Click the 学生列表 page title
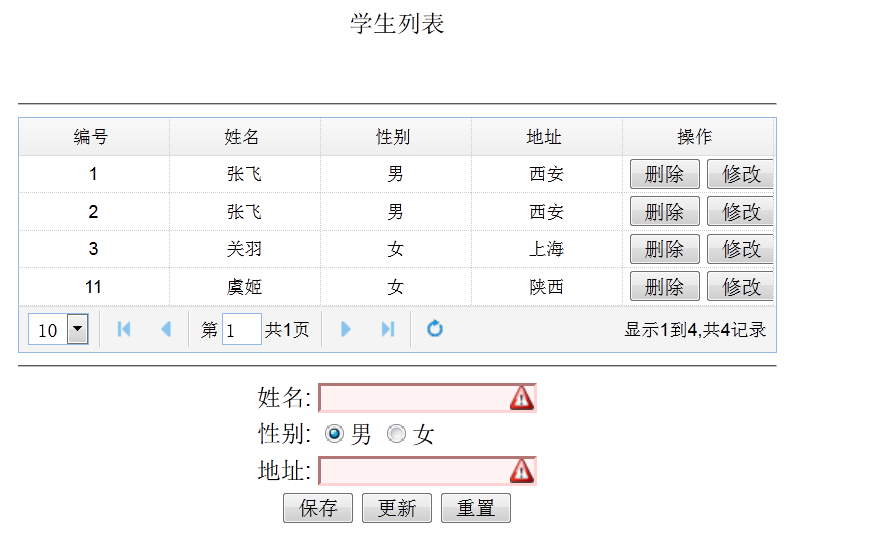Viewport: 883px width, 555px height. click(x=397, y=24)
